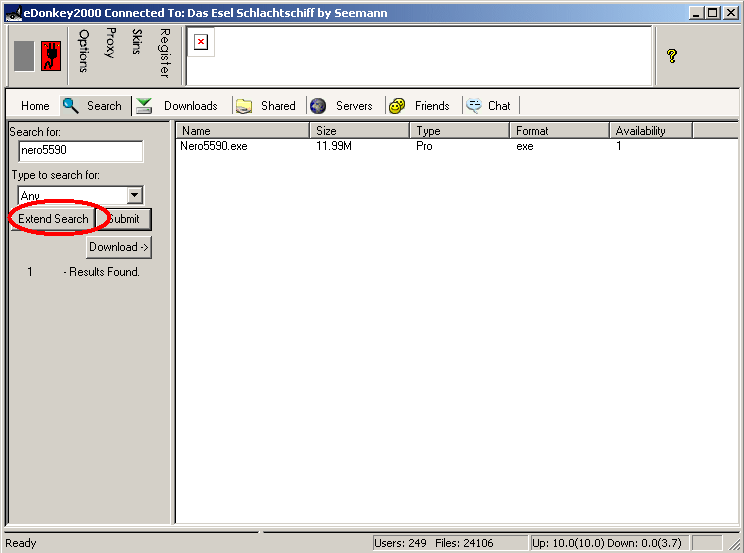This screenshot has height=553, width=744.
Task: Click the yellow question mark help icon
Action: (x=671, y=56)
